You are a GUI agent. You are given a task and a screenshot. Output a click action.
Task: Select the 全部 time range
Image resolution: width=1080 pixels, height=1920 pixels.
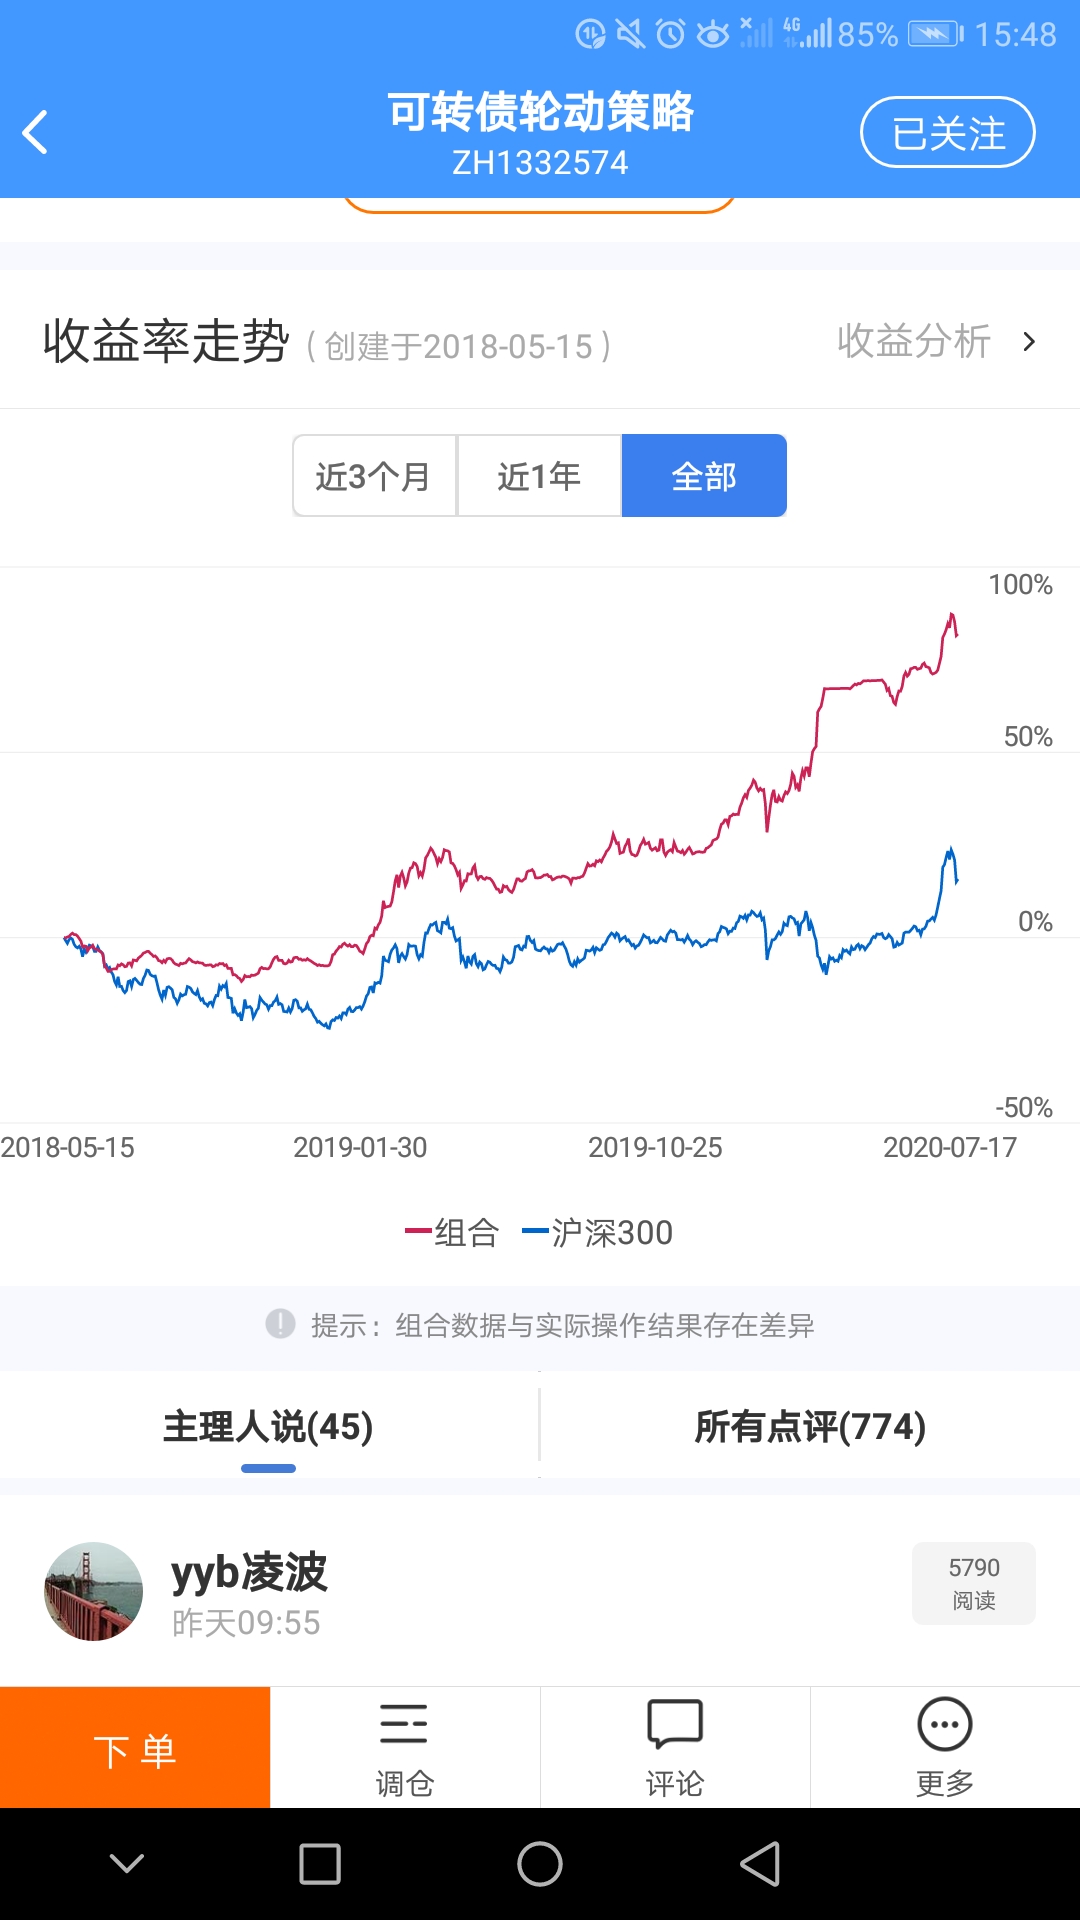704,476
